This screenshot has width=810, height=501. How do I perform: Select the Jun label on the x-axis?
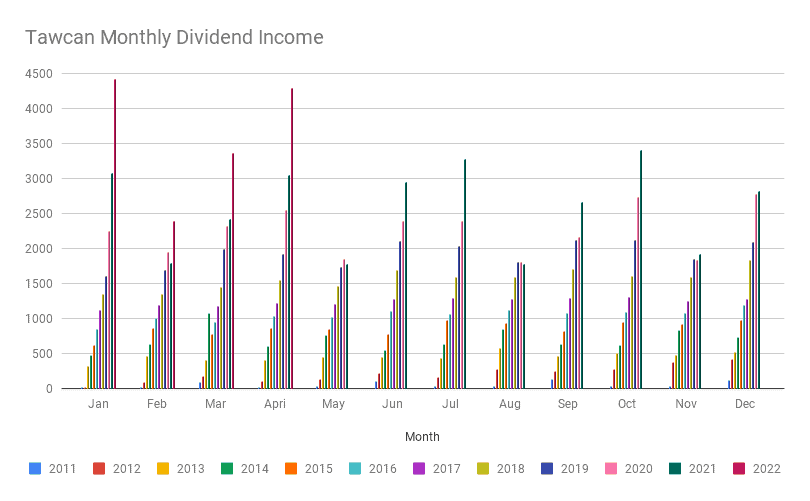click(393, 404)
